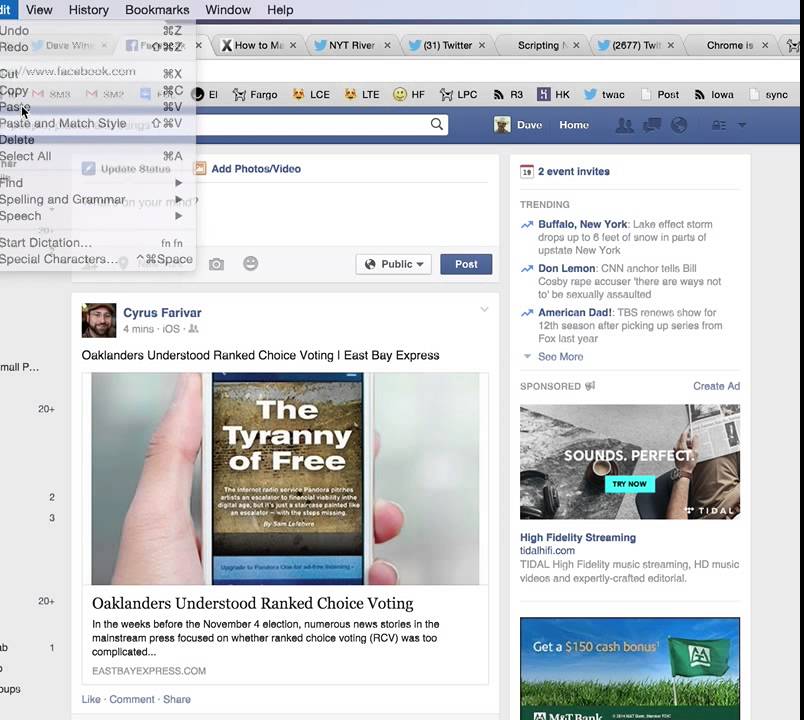Open the R3 feed bookmark
The image size is (804, 720).
pyautogui.click(x=508, y=94)
